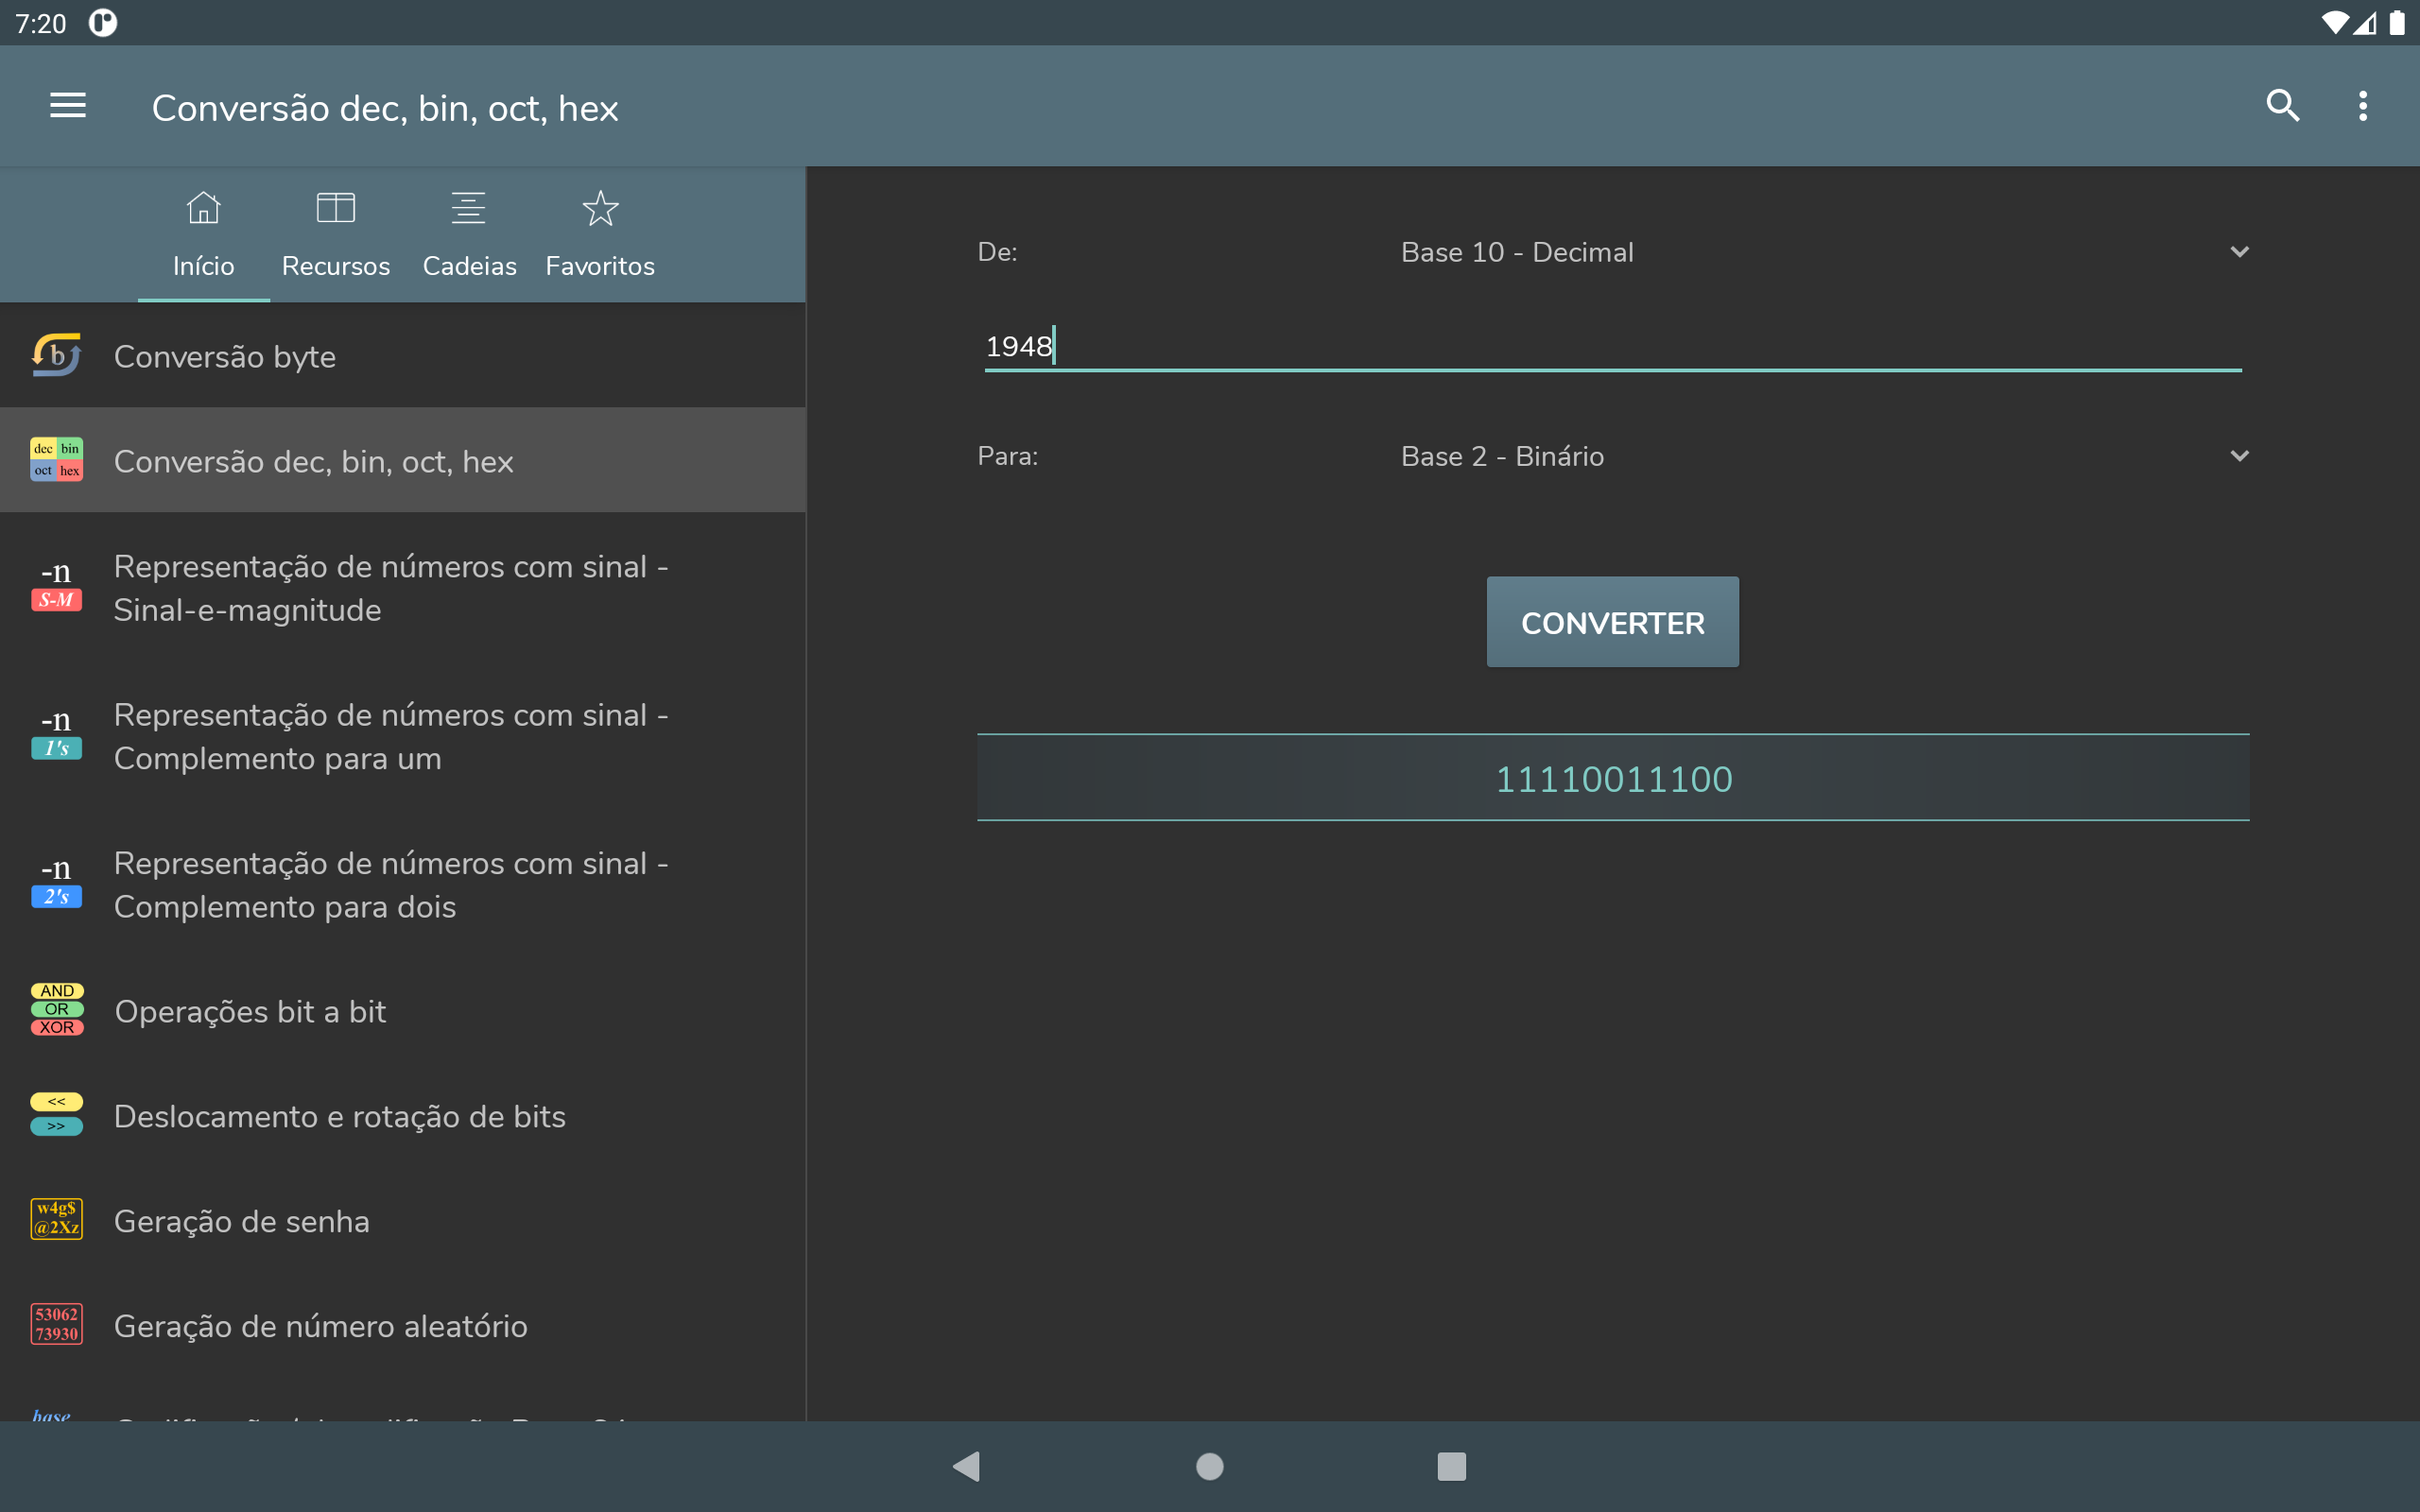Click the bit shift arrows icon

57,1114
